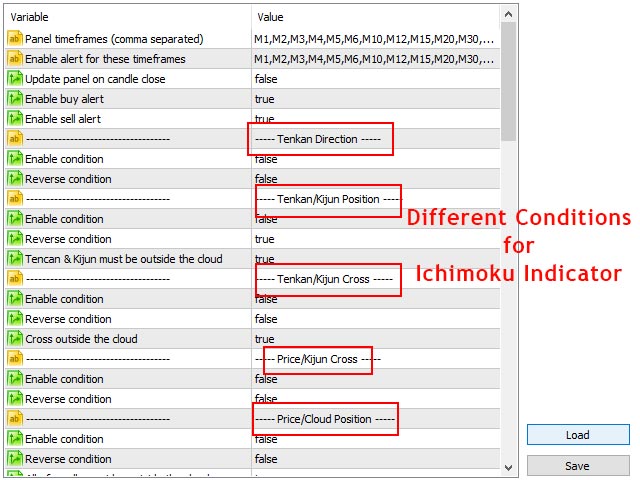
Task: Click the scrollbar down arrow
Action: point(509,468)
